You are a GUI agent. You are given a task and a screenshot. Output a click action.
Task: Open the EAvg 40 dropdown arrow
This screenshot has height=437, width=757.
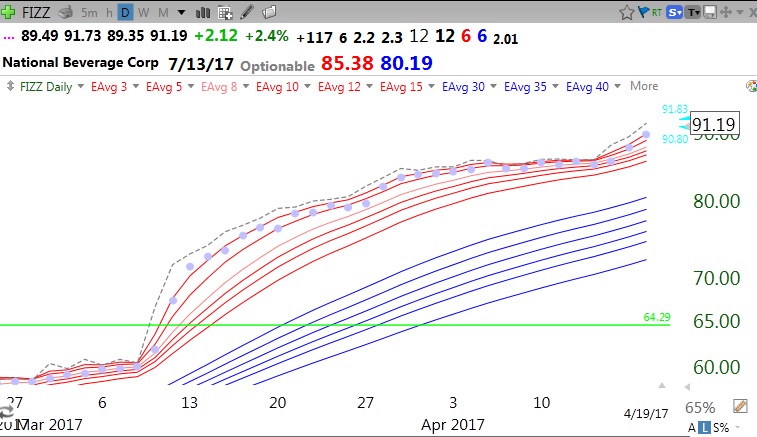(x=617, y=86)
